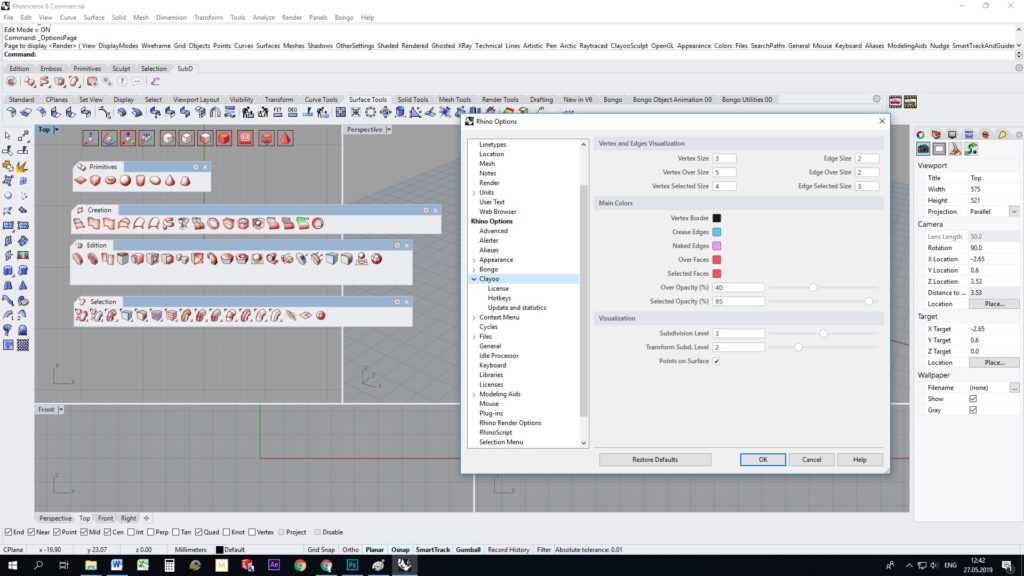Click the cone icon in Primitives toolbar
Viewport: 1024px width, 576px height.
tap(170, 181)
